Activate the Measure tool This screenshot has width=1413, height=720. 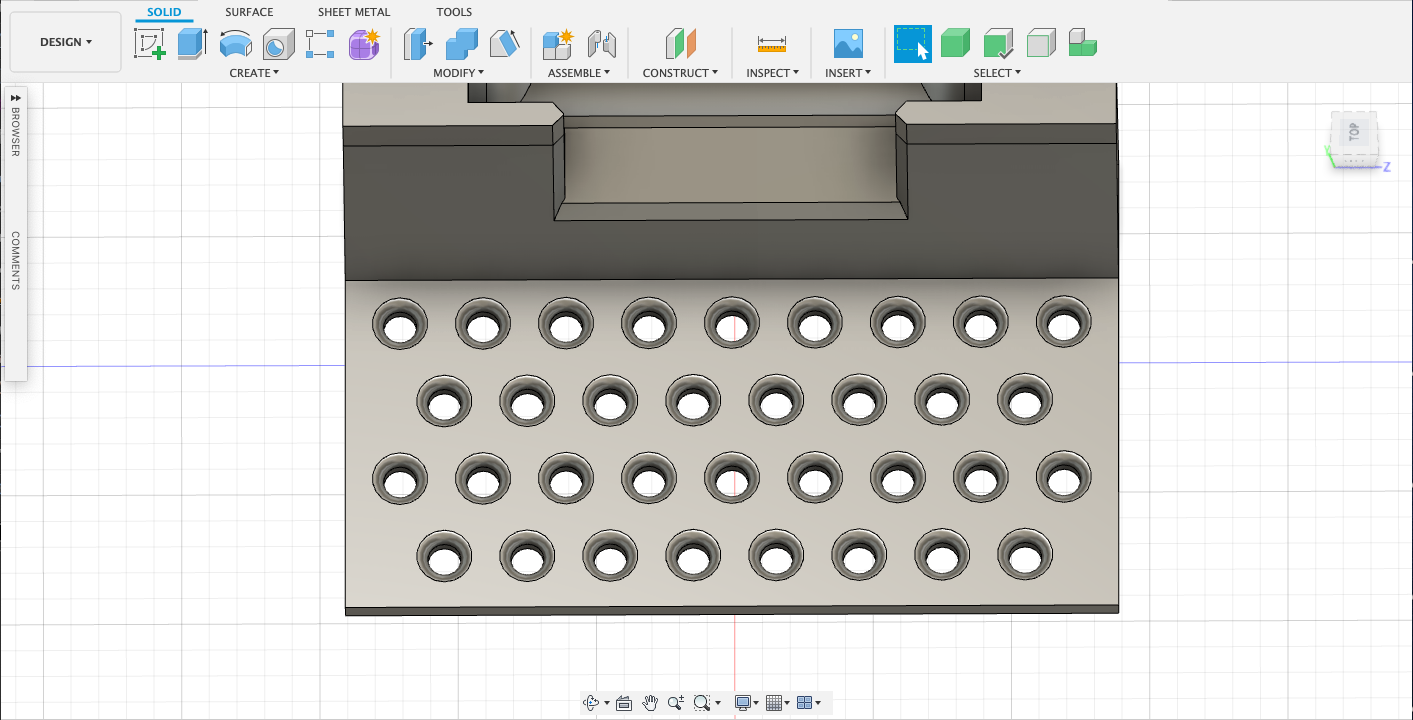[x=772, y=44]
